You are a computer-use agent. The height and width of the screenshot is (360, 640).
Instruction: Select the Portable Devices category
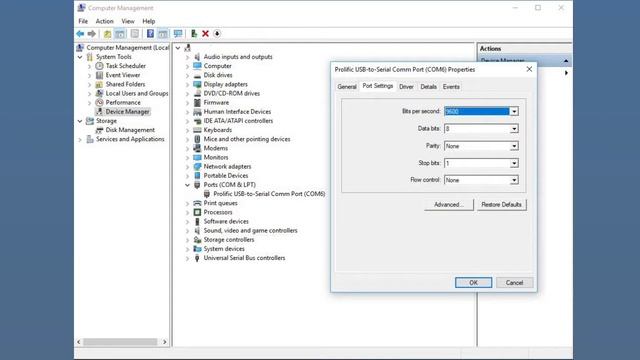coord(226,176)
